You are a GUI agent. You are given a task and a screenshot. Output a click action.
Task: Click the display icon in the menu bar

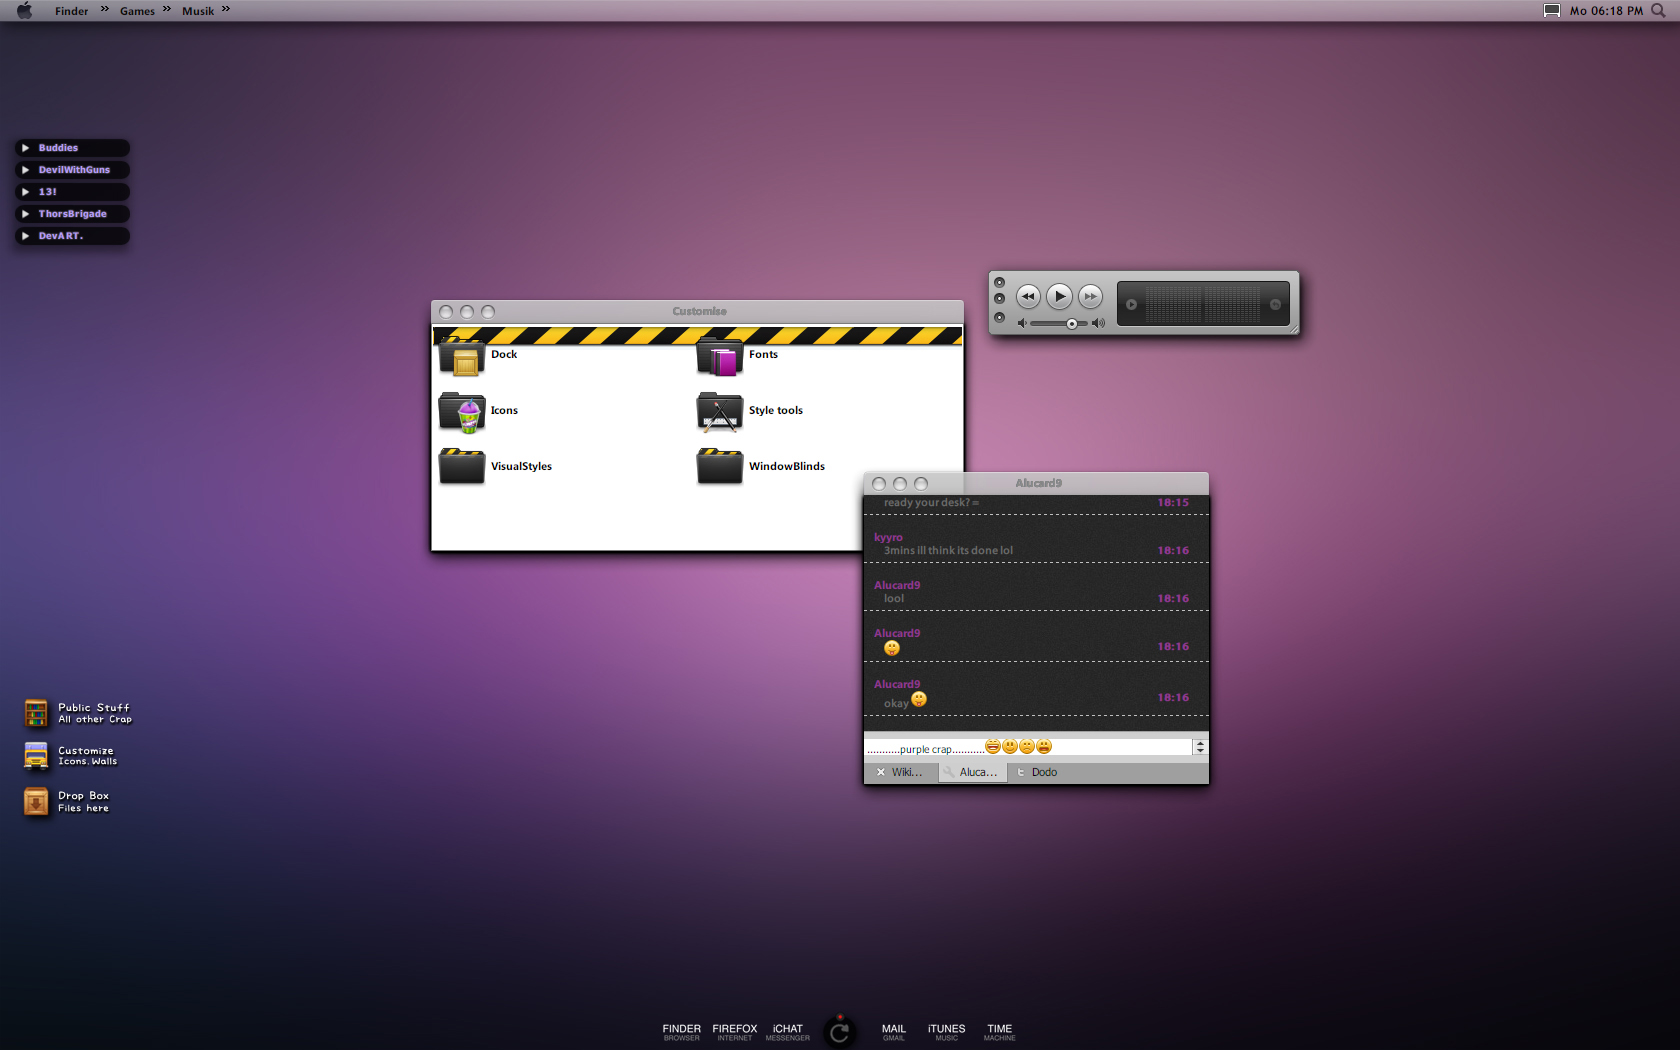tap(1552, 11)
